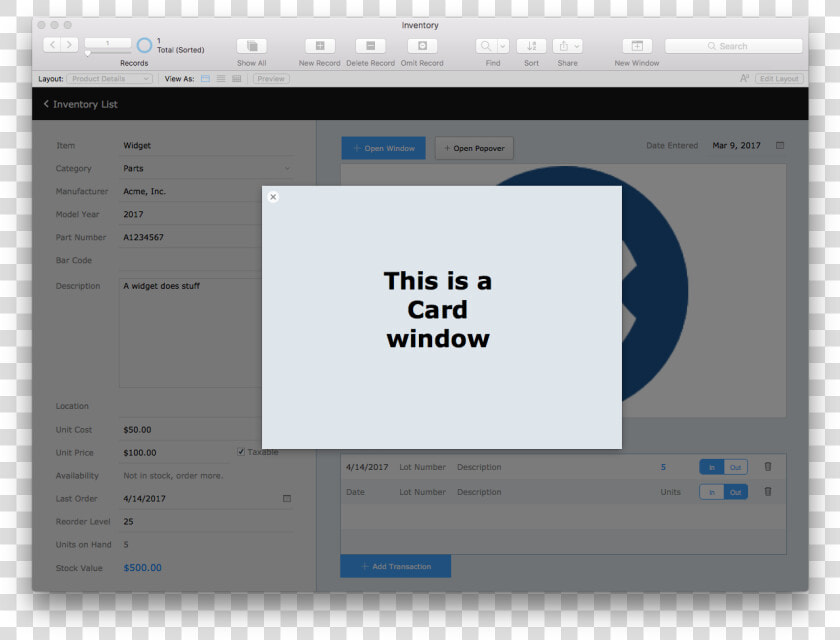The width and height of the screenshot is (840, 640).
Task: Click the Open Window button
Action: tap(384, 148)
